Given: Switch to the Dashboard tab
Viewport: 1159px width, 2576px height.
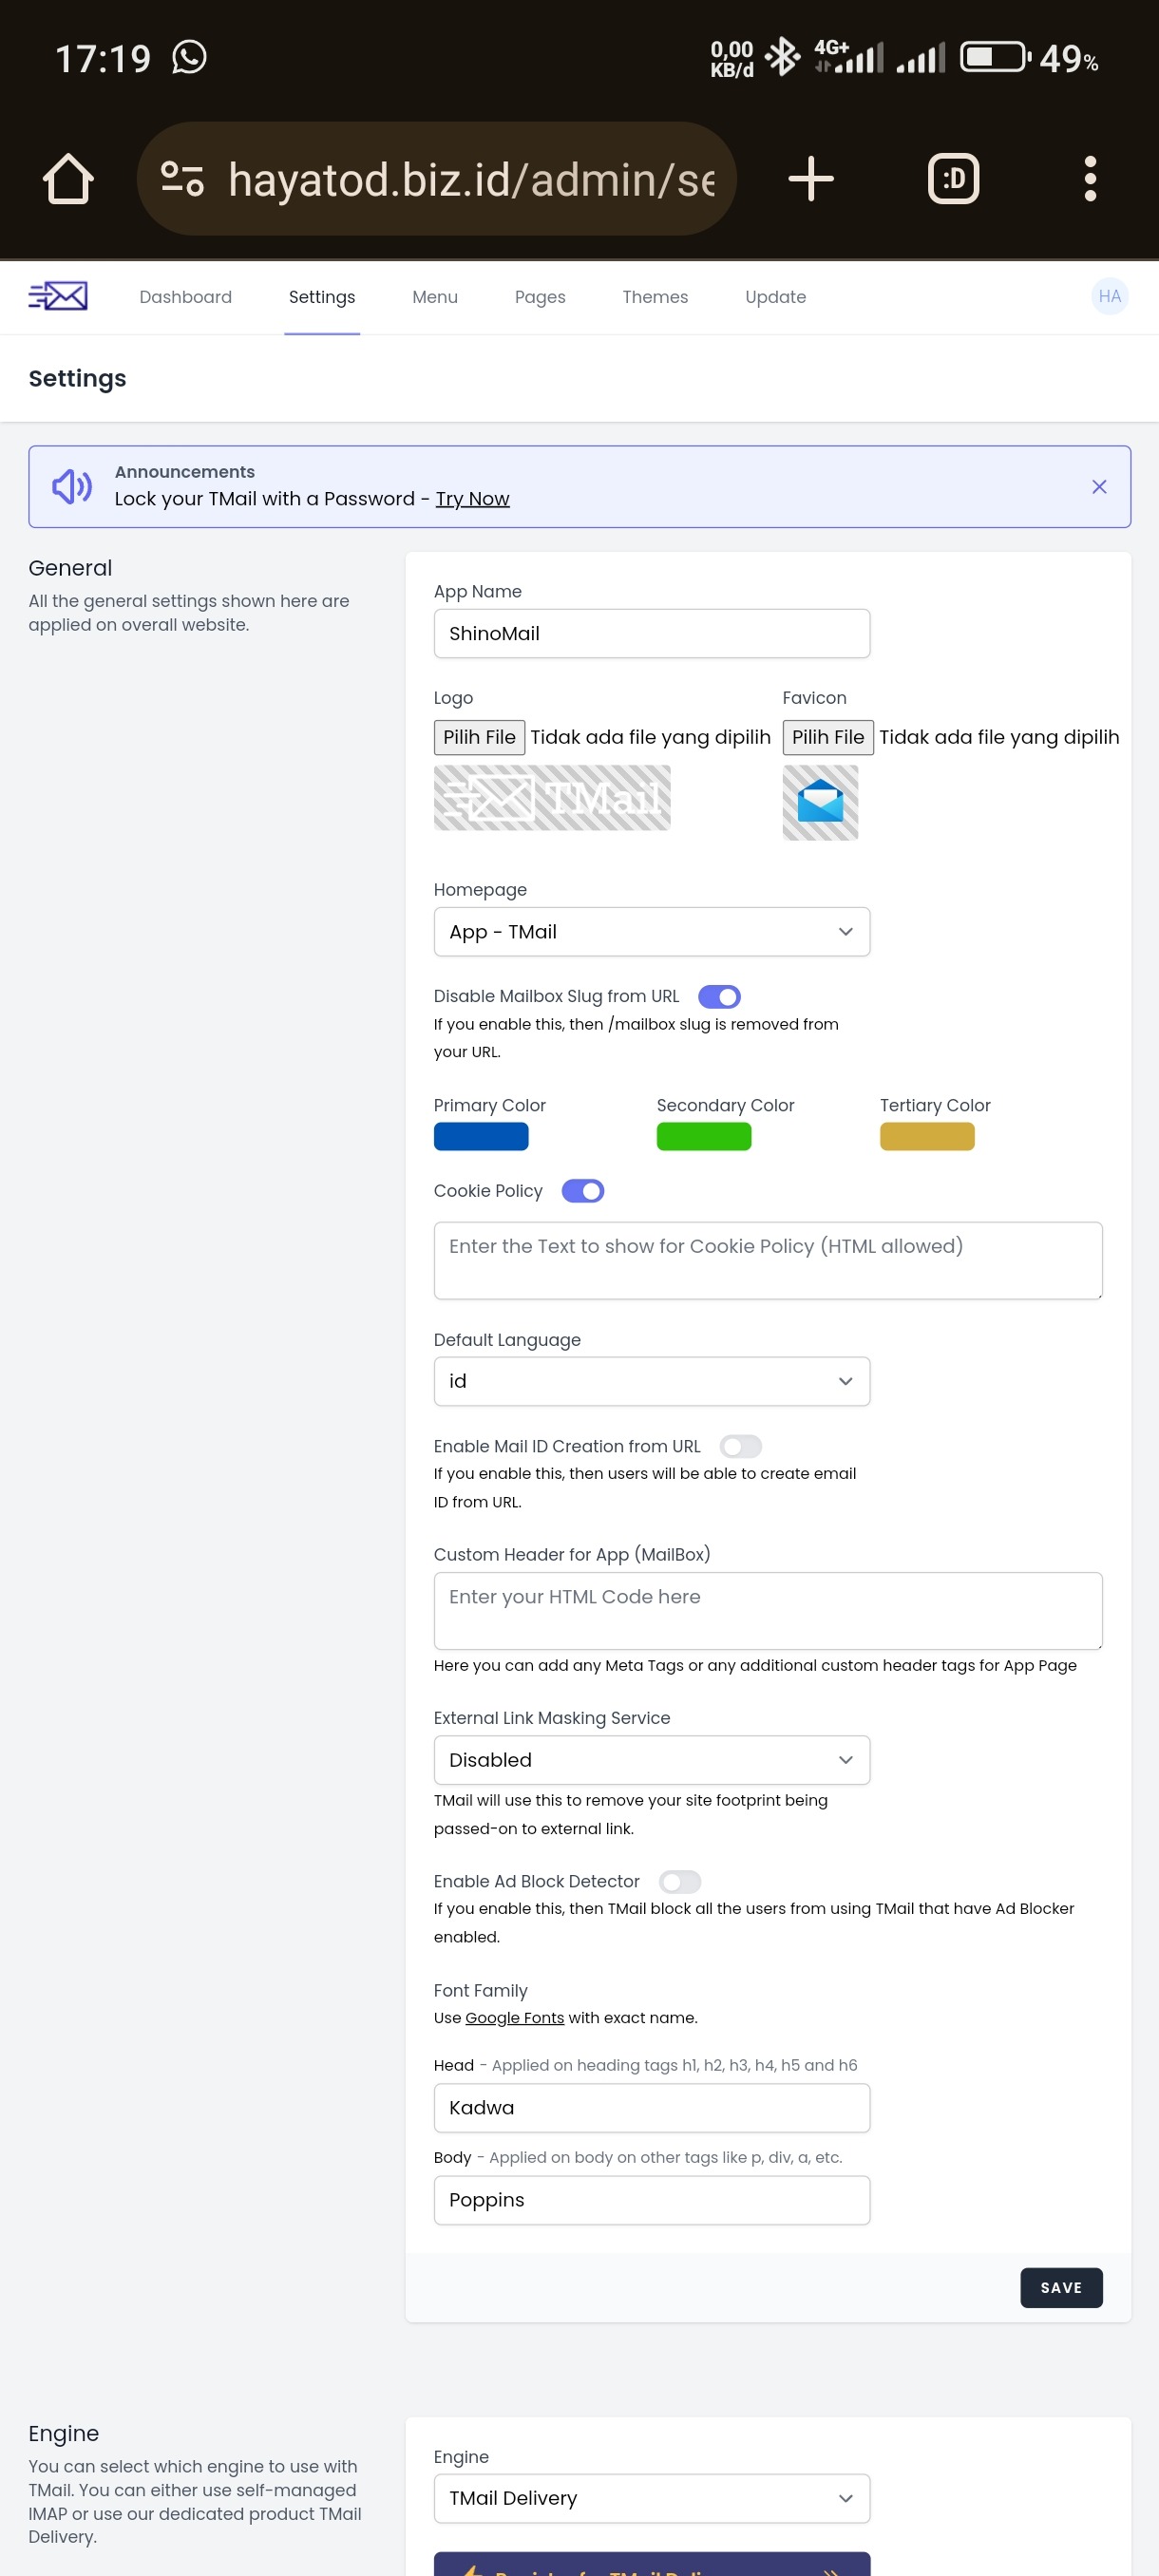Looking at the screenshot, I should pyautogui.click(x=185, y=297).
